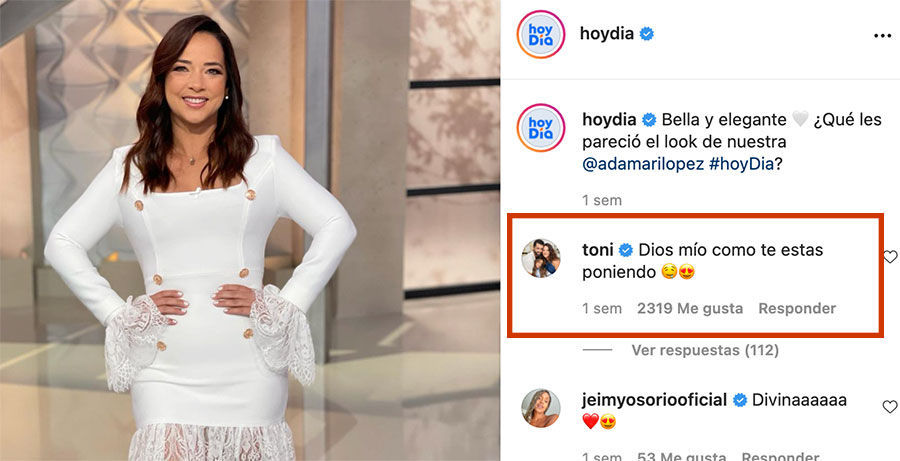Like toni's comment with the heart
The width and height of the screenshot is (900, 461).
[890, 256]
